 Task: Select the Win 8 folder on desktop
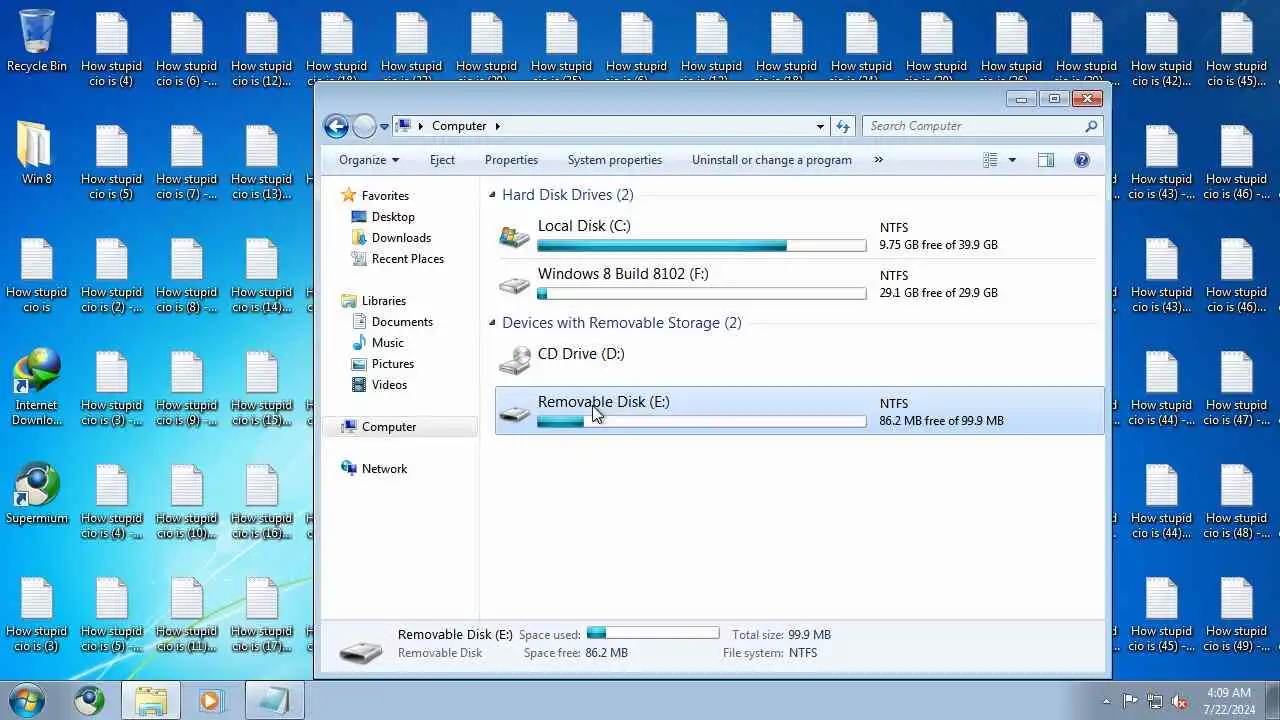coord(36,154)
